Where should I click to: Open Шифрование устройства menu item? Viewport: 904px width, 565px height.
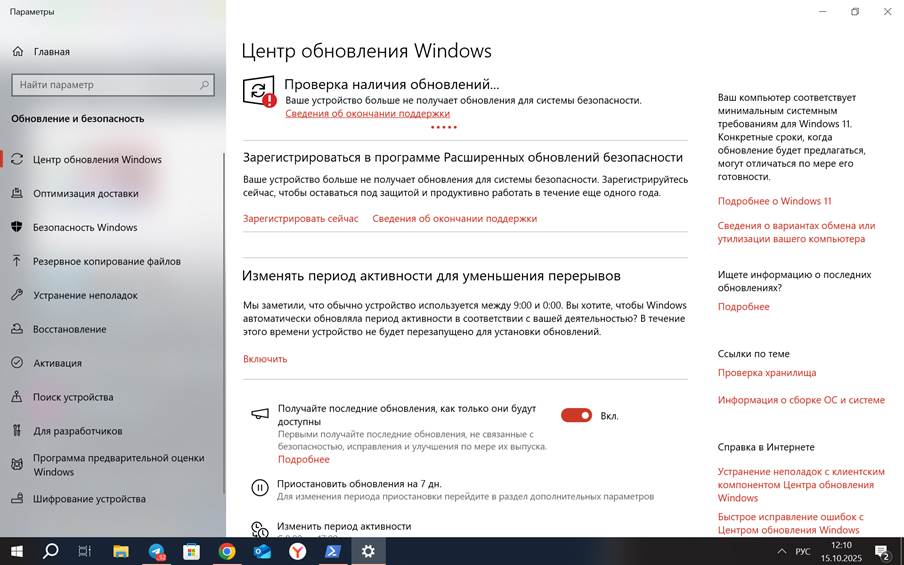click(89, 499)
